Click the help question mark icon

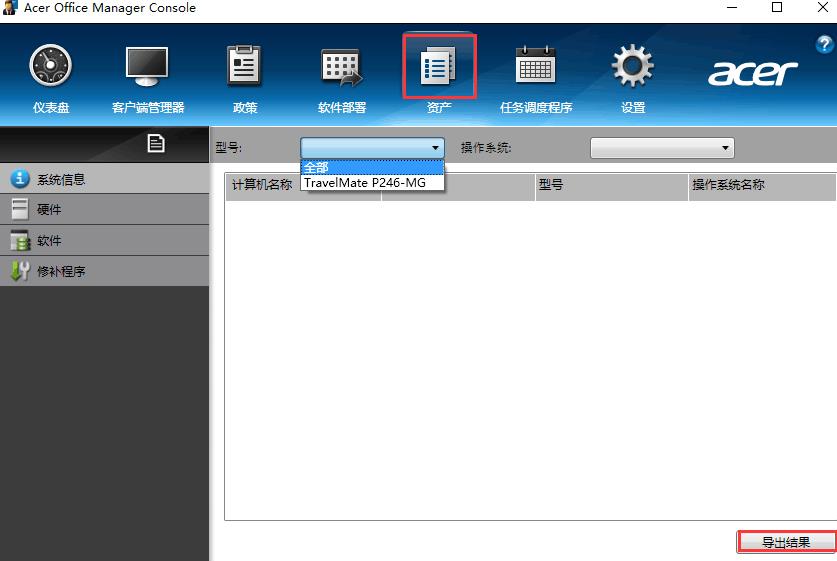click(825, 44)
